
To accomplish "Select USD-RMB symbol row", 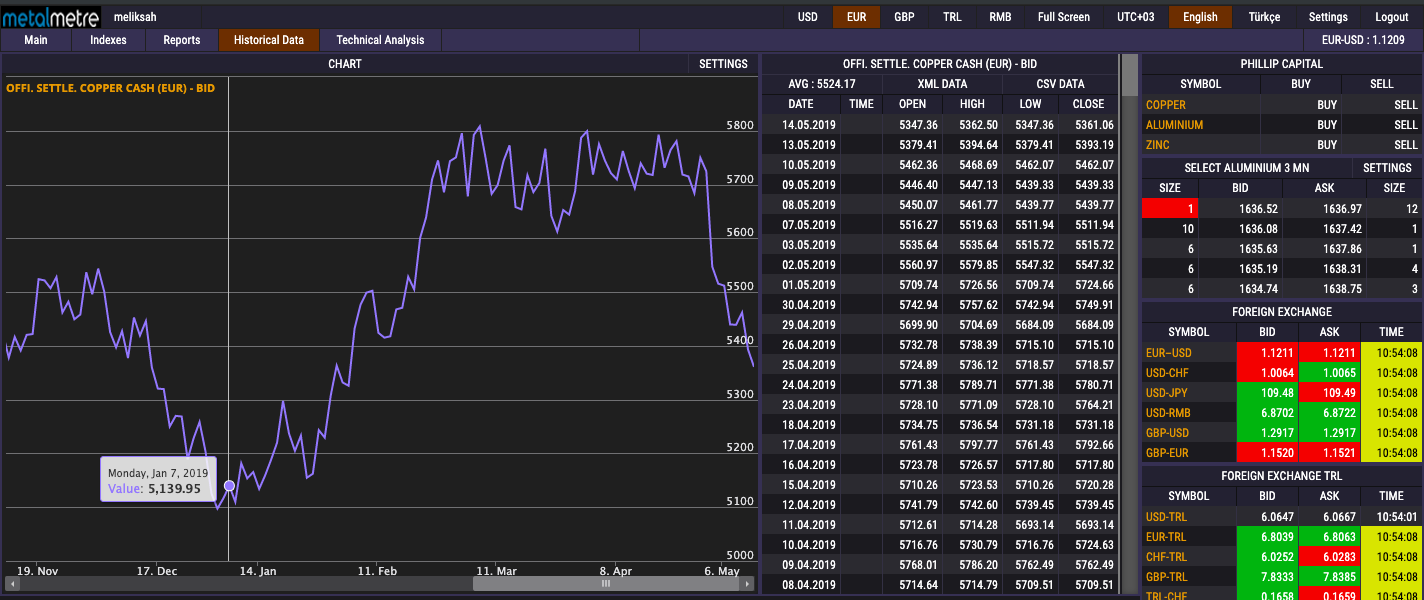I will pos(1168,413).
